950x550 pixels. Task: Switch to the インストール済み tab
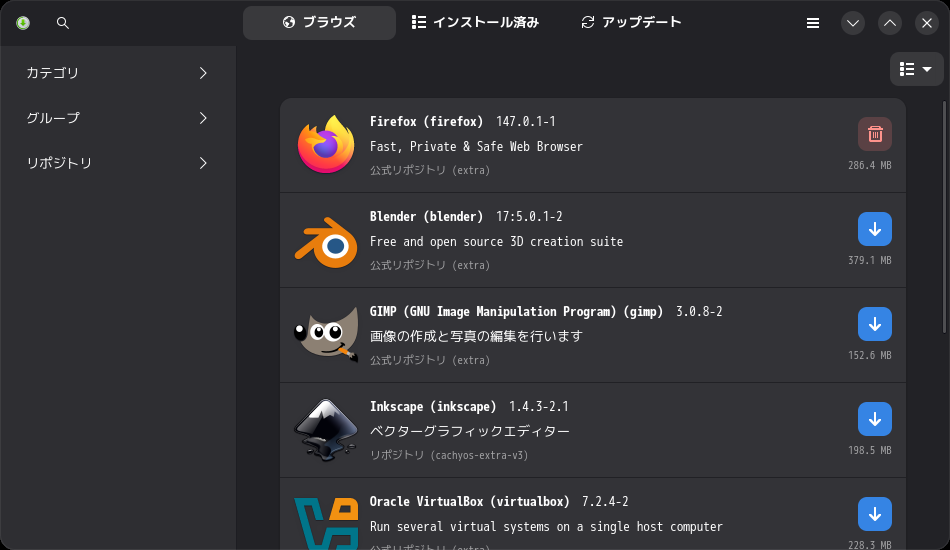pyautogui.click(x=476, y=22)
